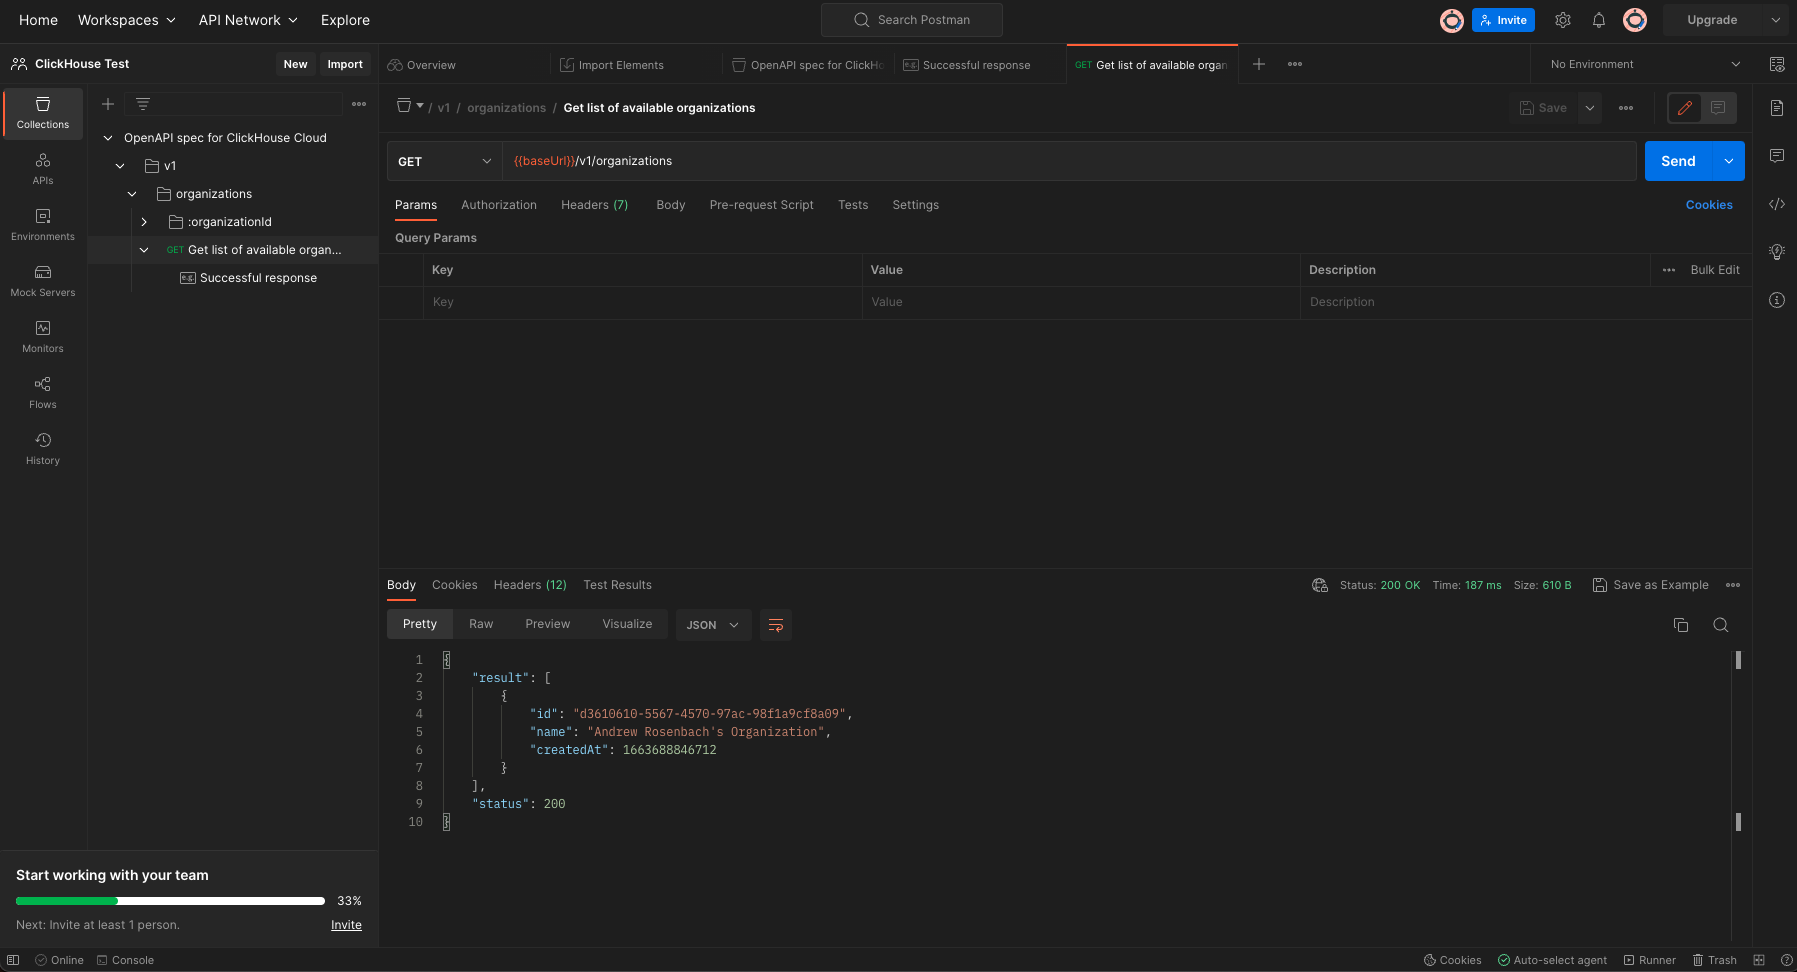The width and height of the screenshot is (1797, 972).
Task: Expand the :organizationId folder
Action: pos(144,222)
